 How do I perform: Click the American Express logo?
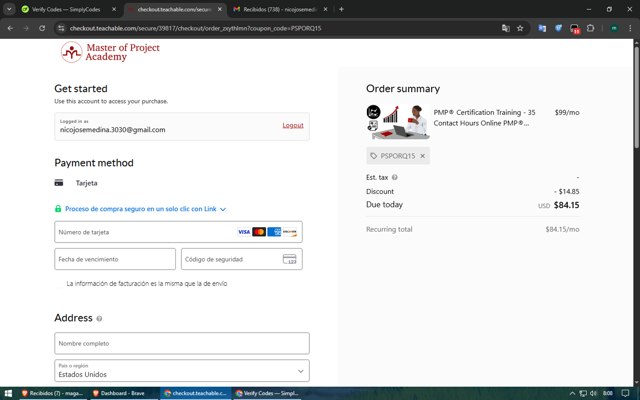(x=274, y=232)
